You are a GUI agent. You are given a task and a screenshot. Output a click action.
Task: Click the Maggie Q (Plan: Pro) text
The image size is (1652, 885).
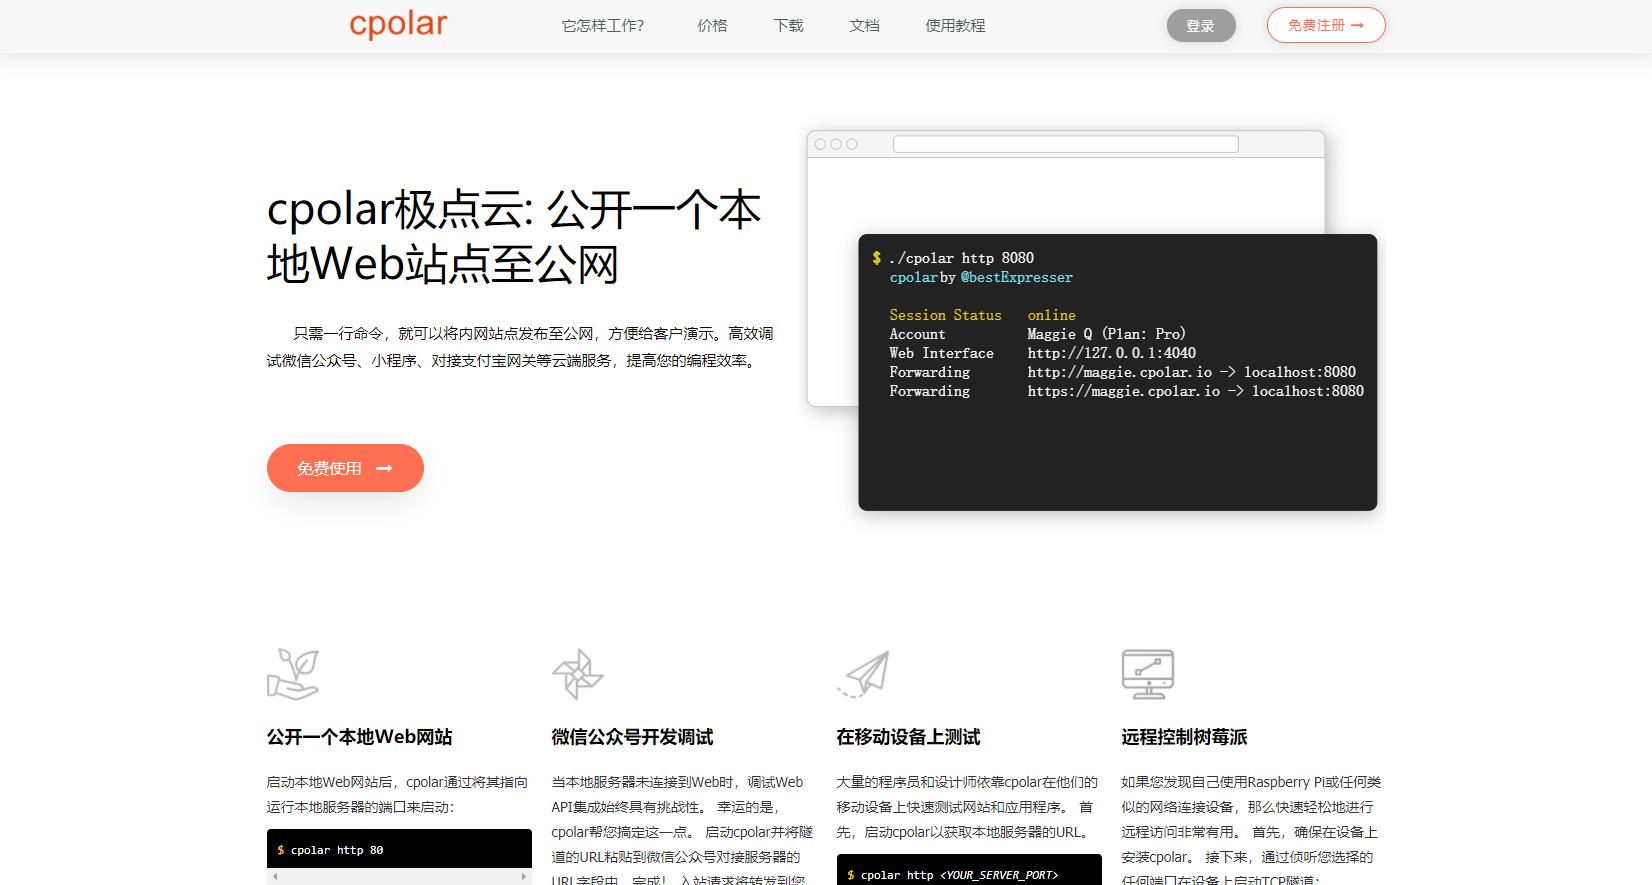click(x=1106, y=334)
